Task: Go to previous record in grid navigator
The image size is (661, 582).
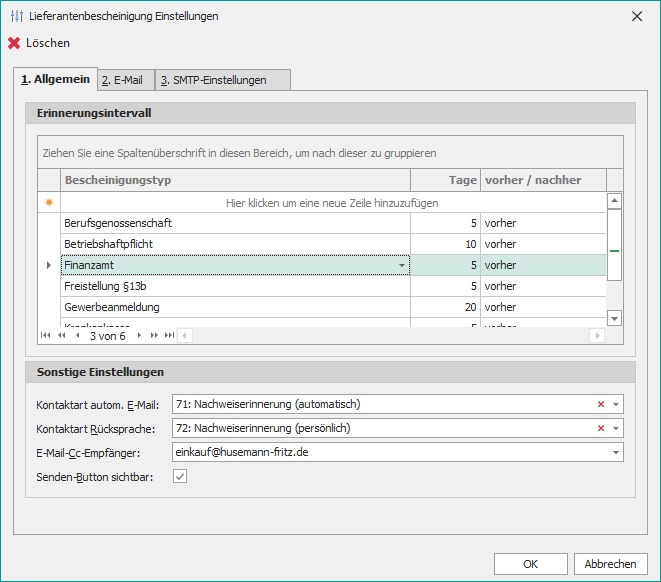Action: (x=77, y=336)
